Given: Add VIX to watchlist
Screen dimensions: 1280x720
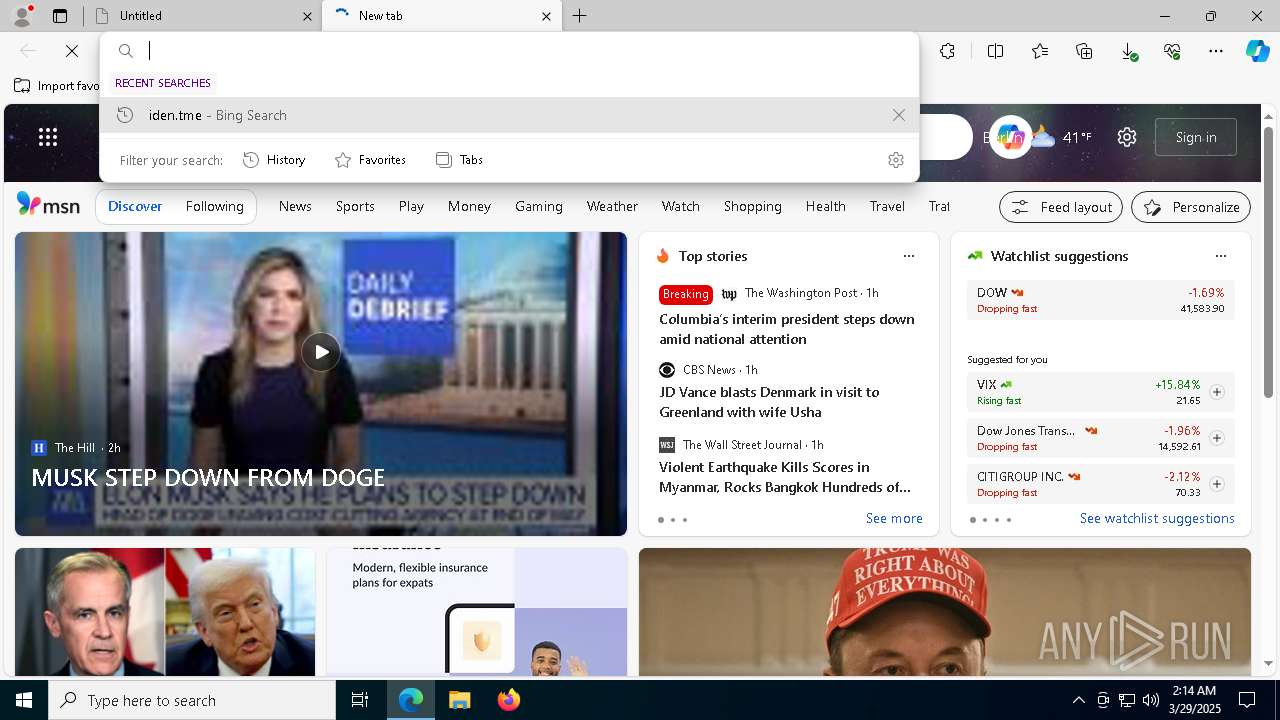Looking at the screenshot, I should [1217, 392].
